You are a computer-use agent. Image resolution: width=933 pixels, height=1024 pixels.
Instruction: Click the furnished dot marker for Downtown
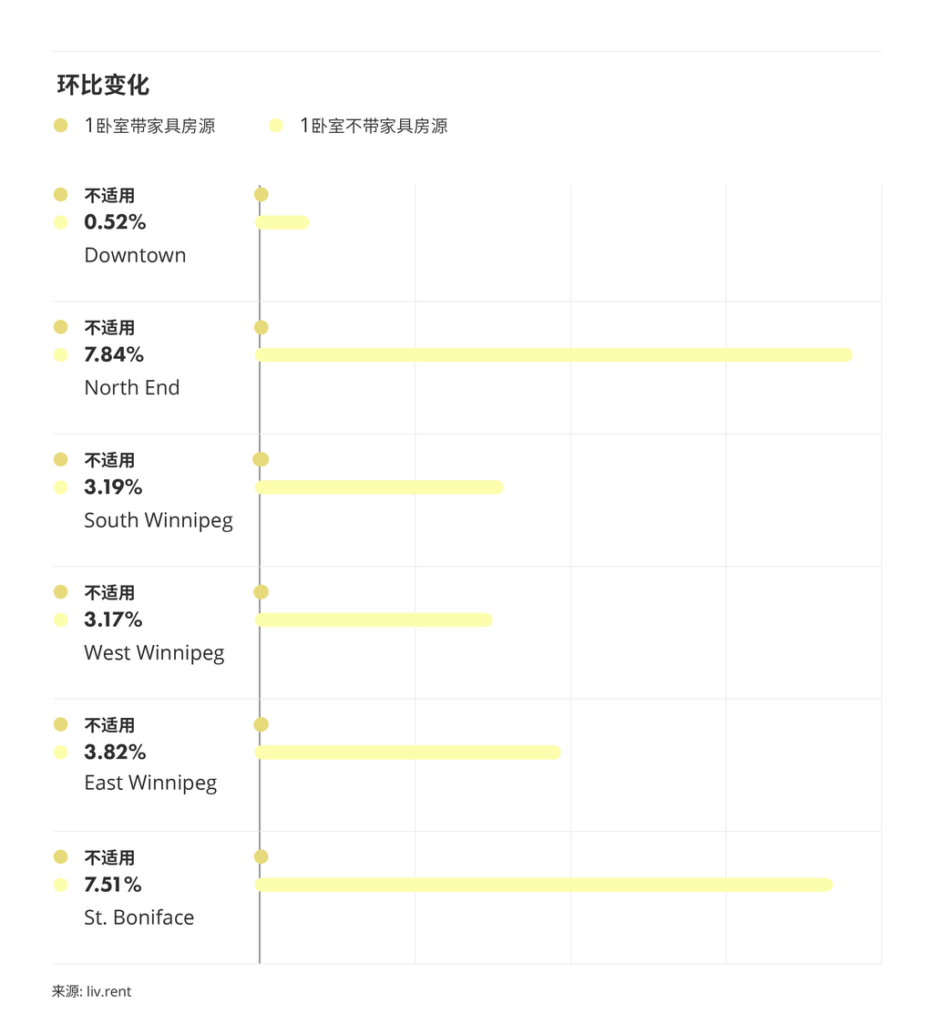[261, 195]
